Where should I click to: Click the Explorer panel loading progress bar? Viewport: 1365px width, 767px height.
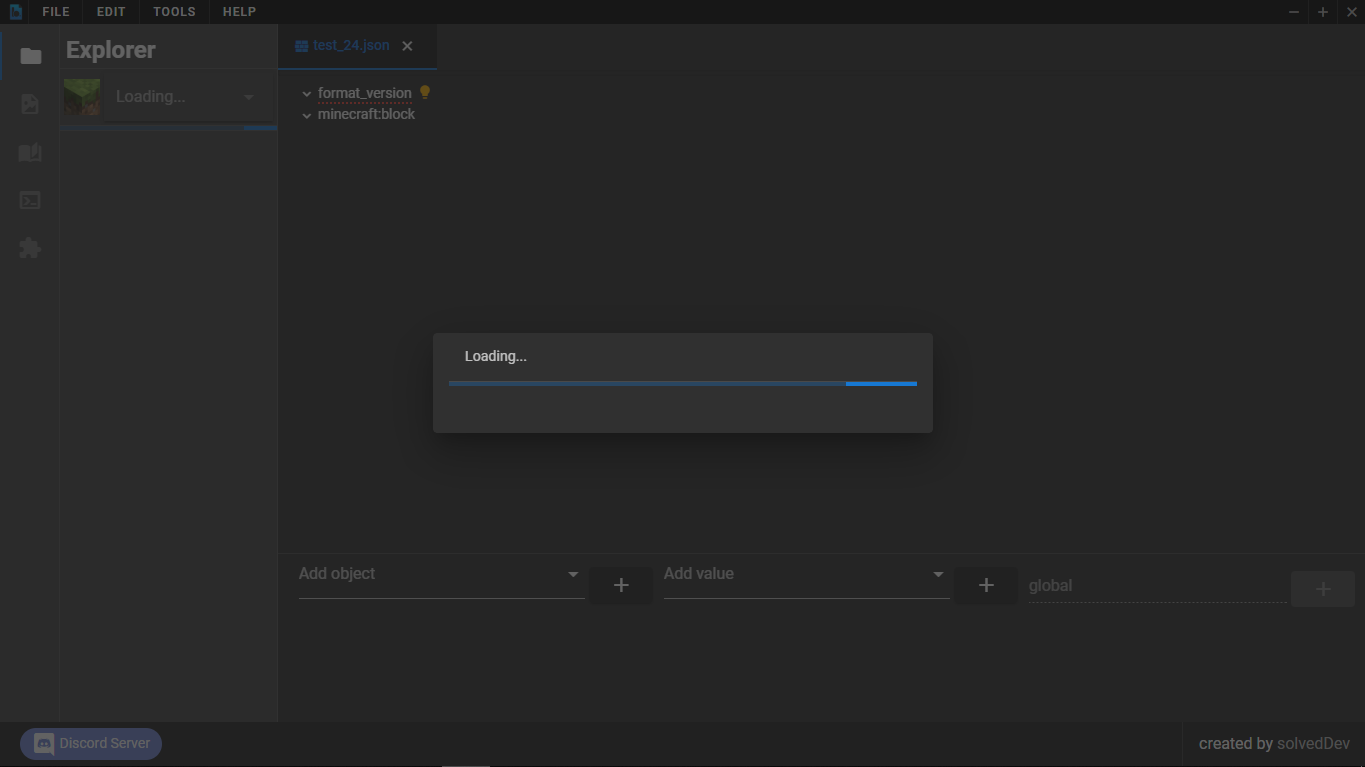170,128
